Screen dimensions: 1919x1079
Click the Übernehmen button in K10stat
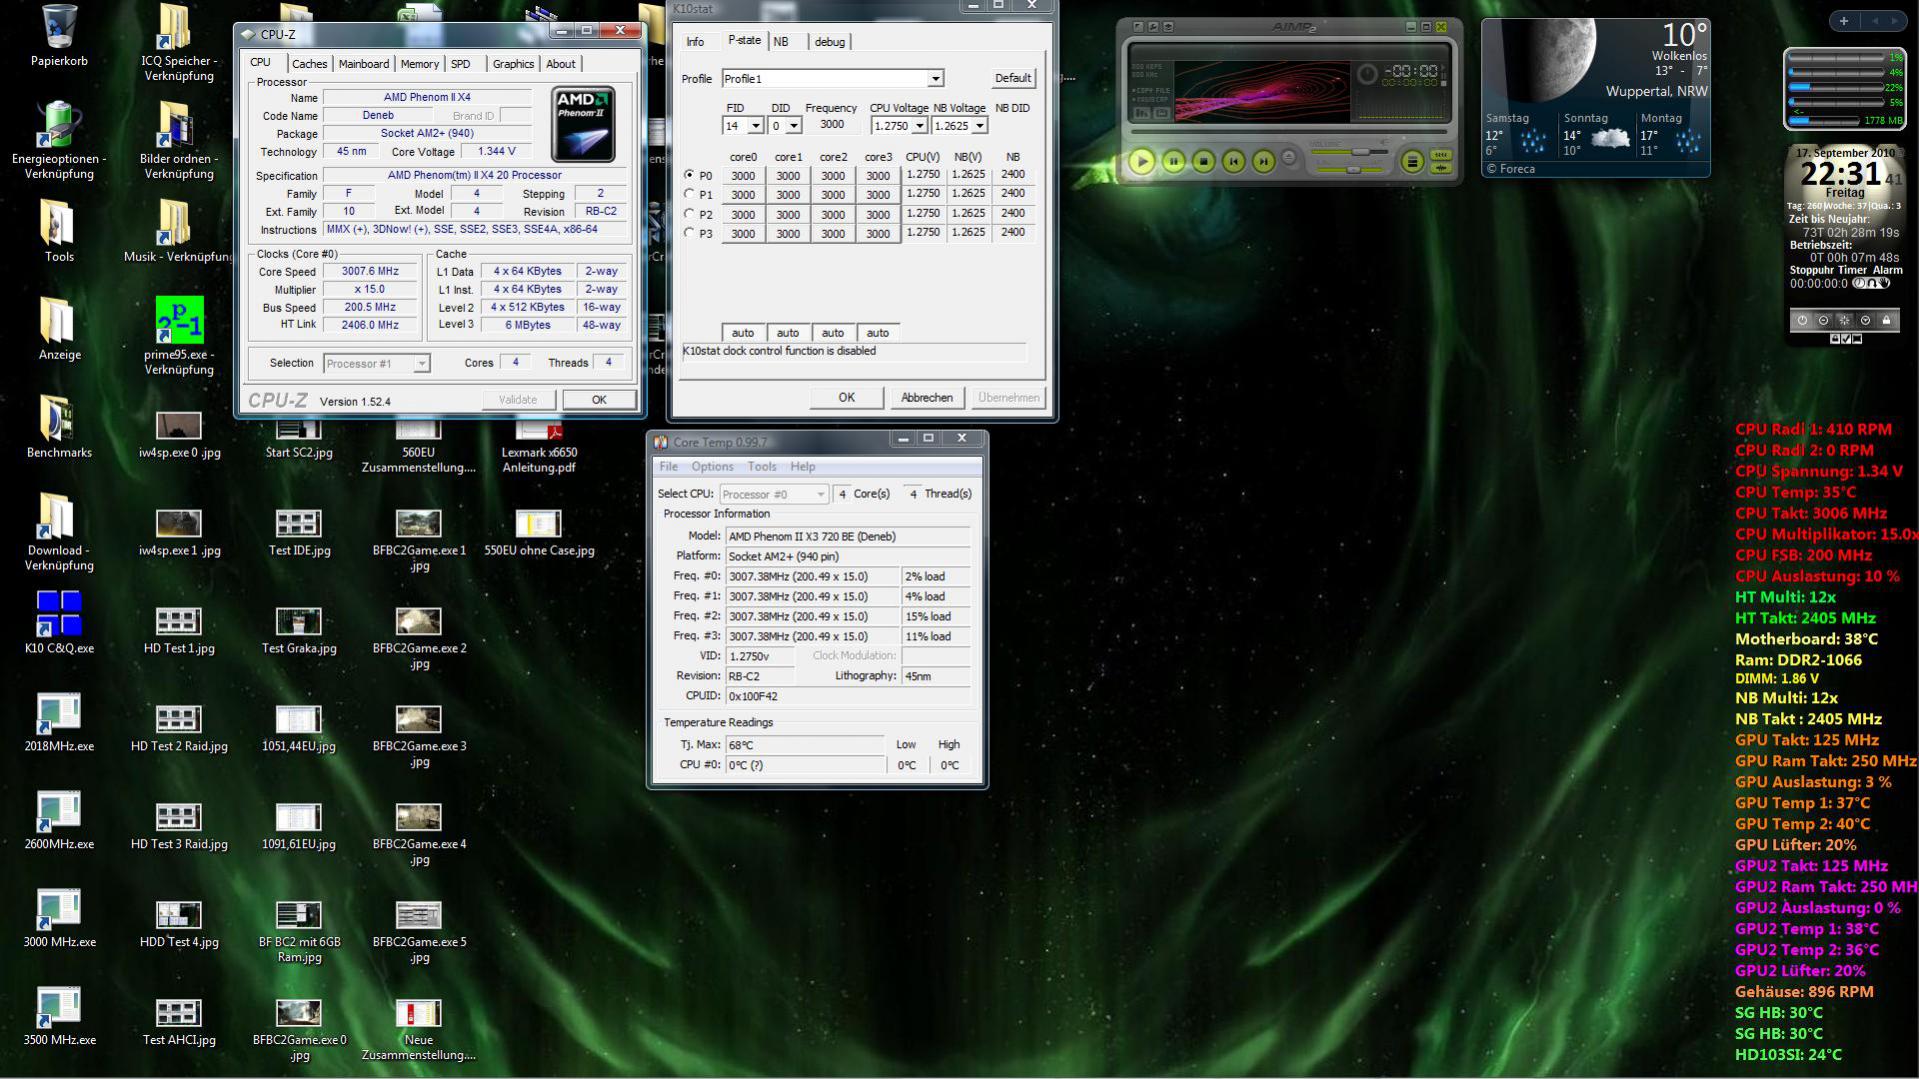1009,398
